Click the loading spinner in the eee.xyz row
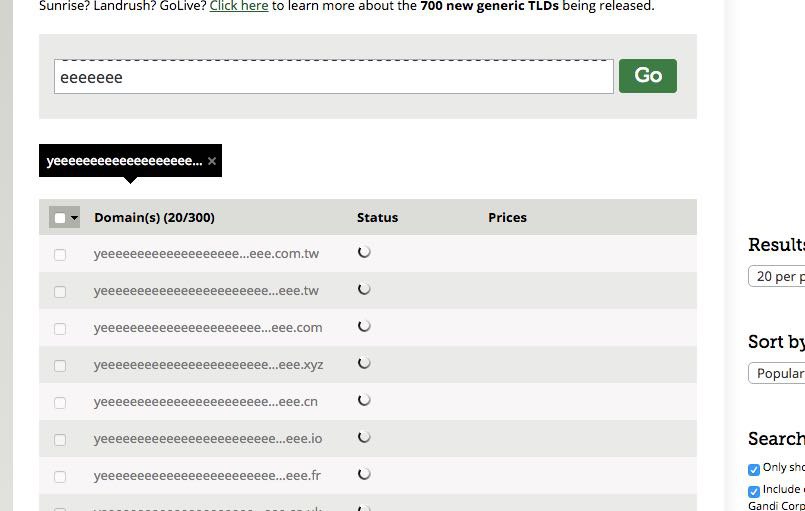 coord(364,363)
